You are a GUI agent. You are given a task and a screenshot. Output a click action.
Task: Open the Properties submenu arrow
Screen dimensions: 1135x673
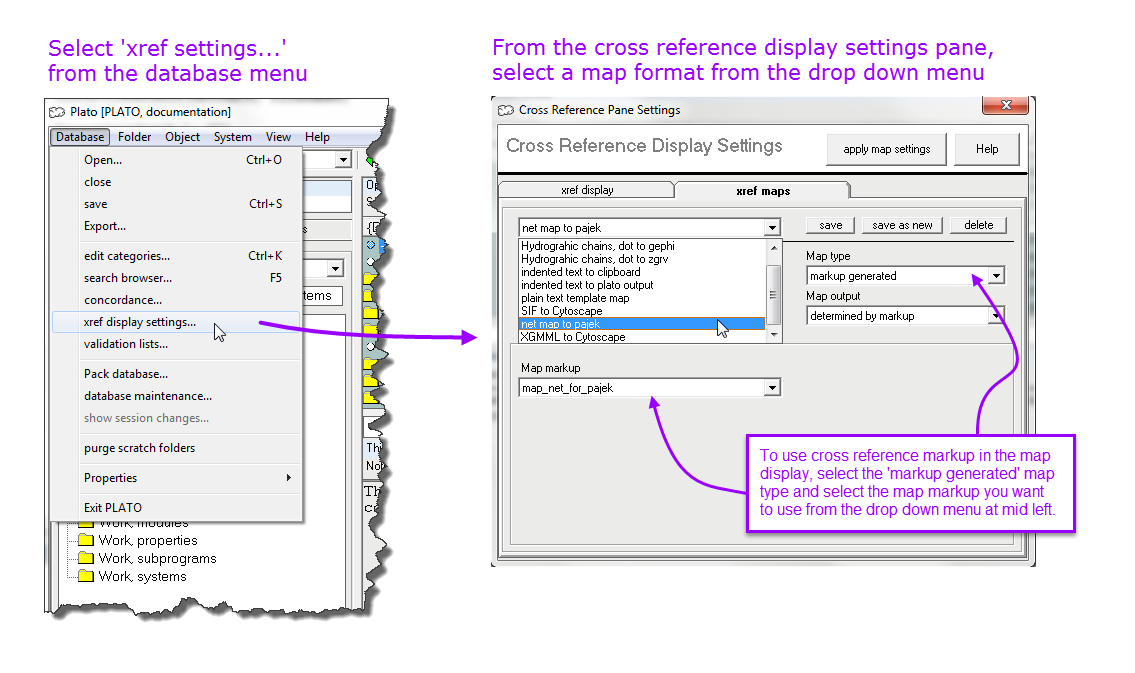[x=289, y=478]
